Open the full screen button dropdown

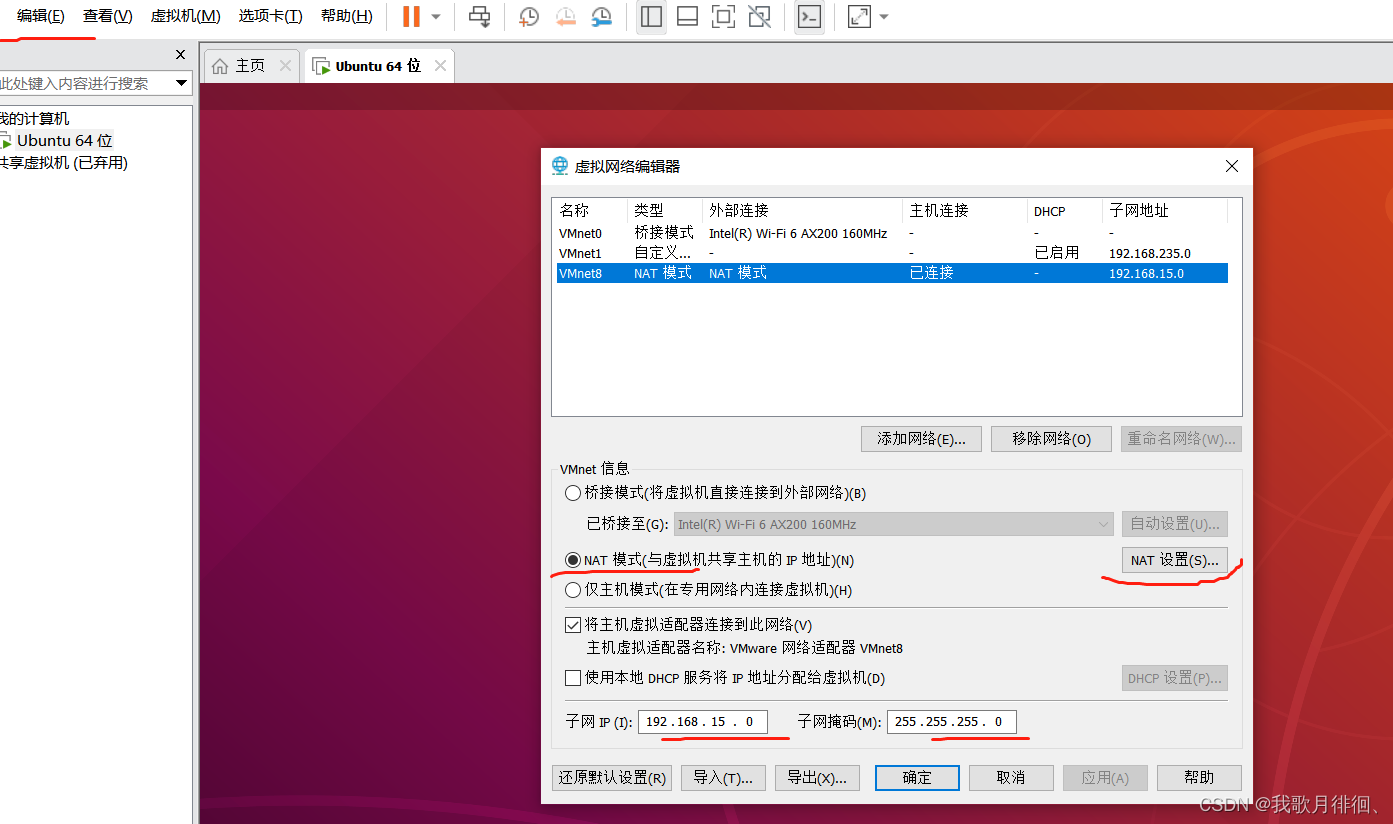[x=882, y=16]
